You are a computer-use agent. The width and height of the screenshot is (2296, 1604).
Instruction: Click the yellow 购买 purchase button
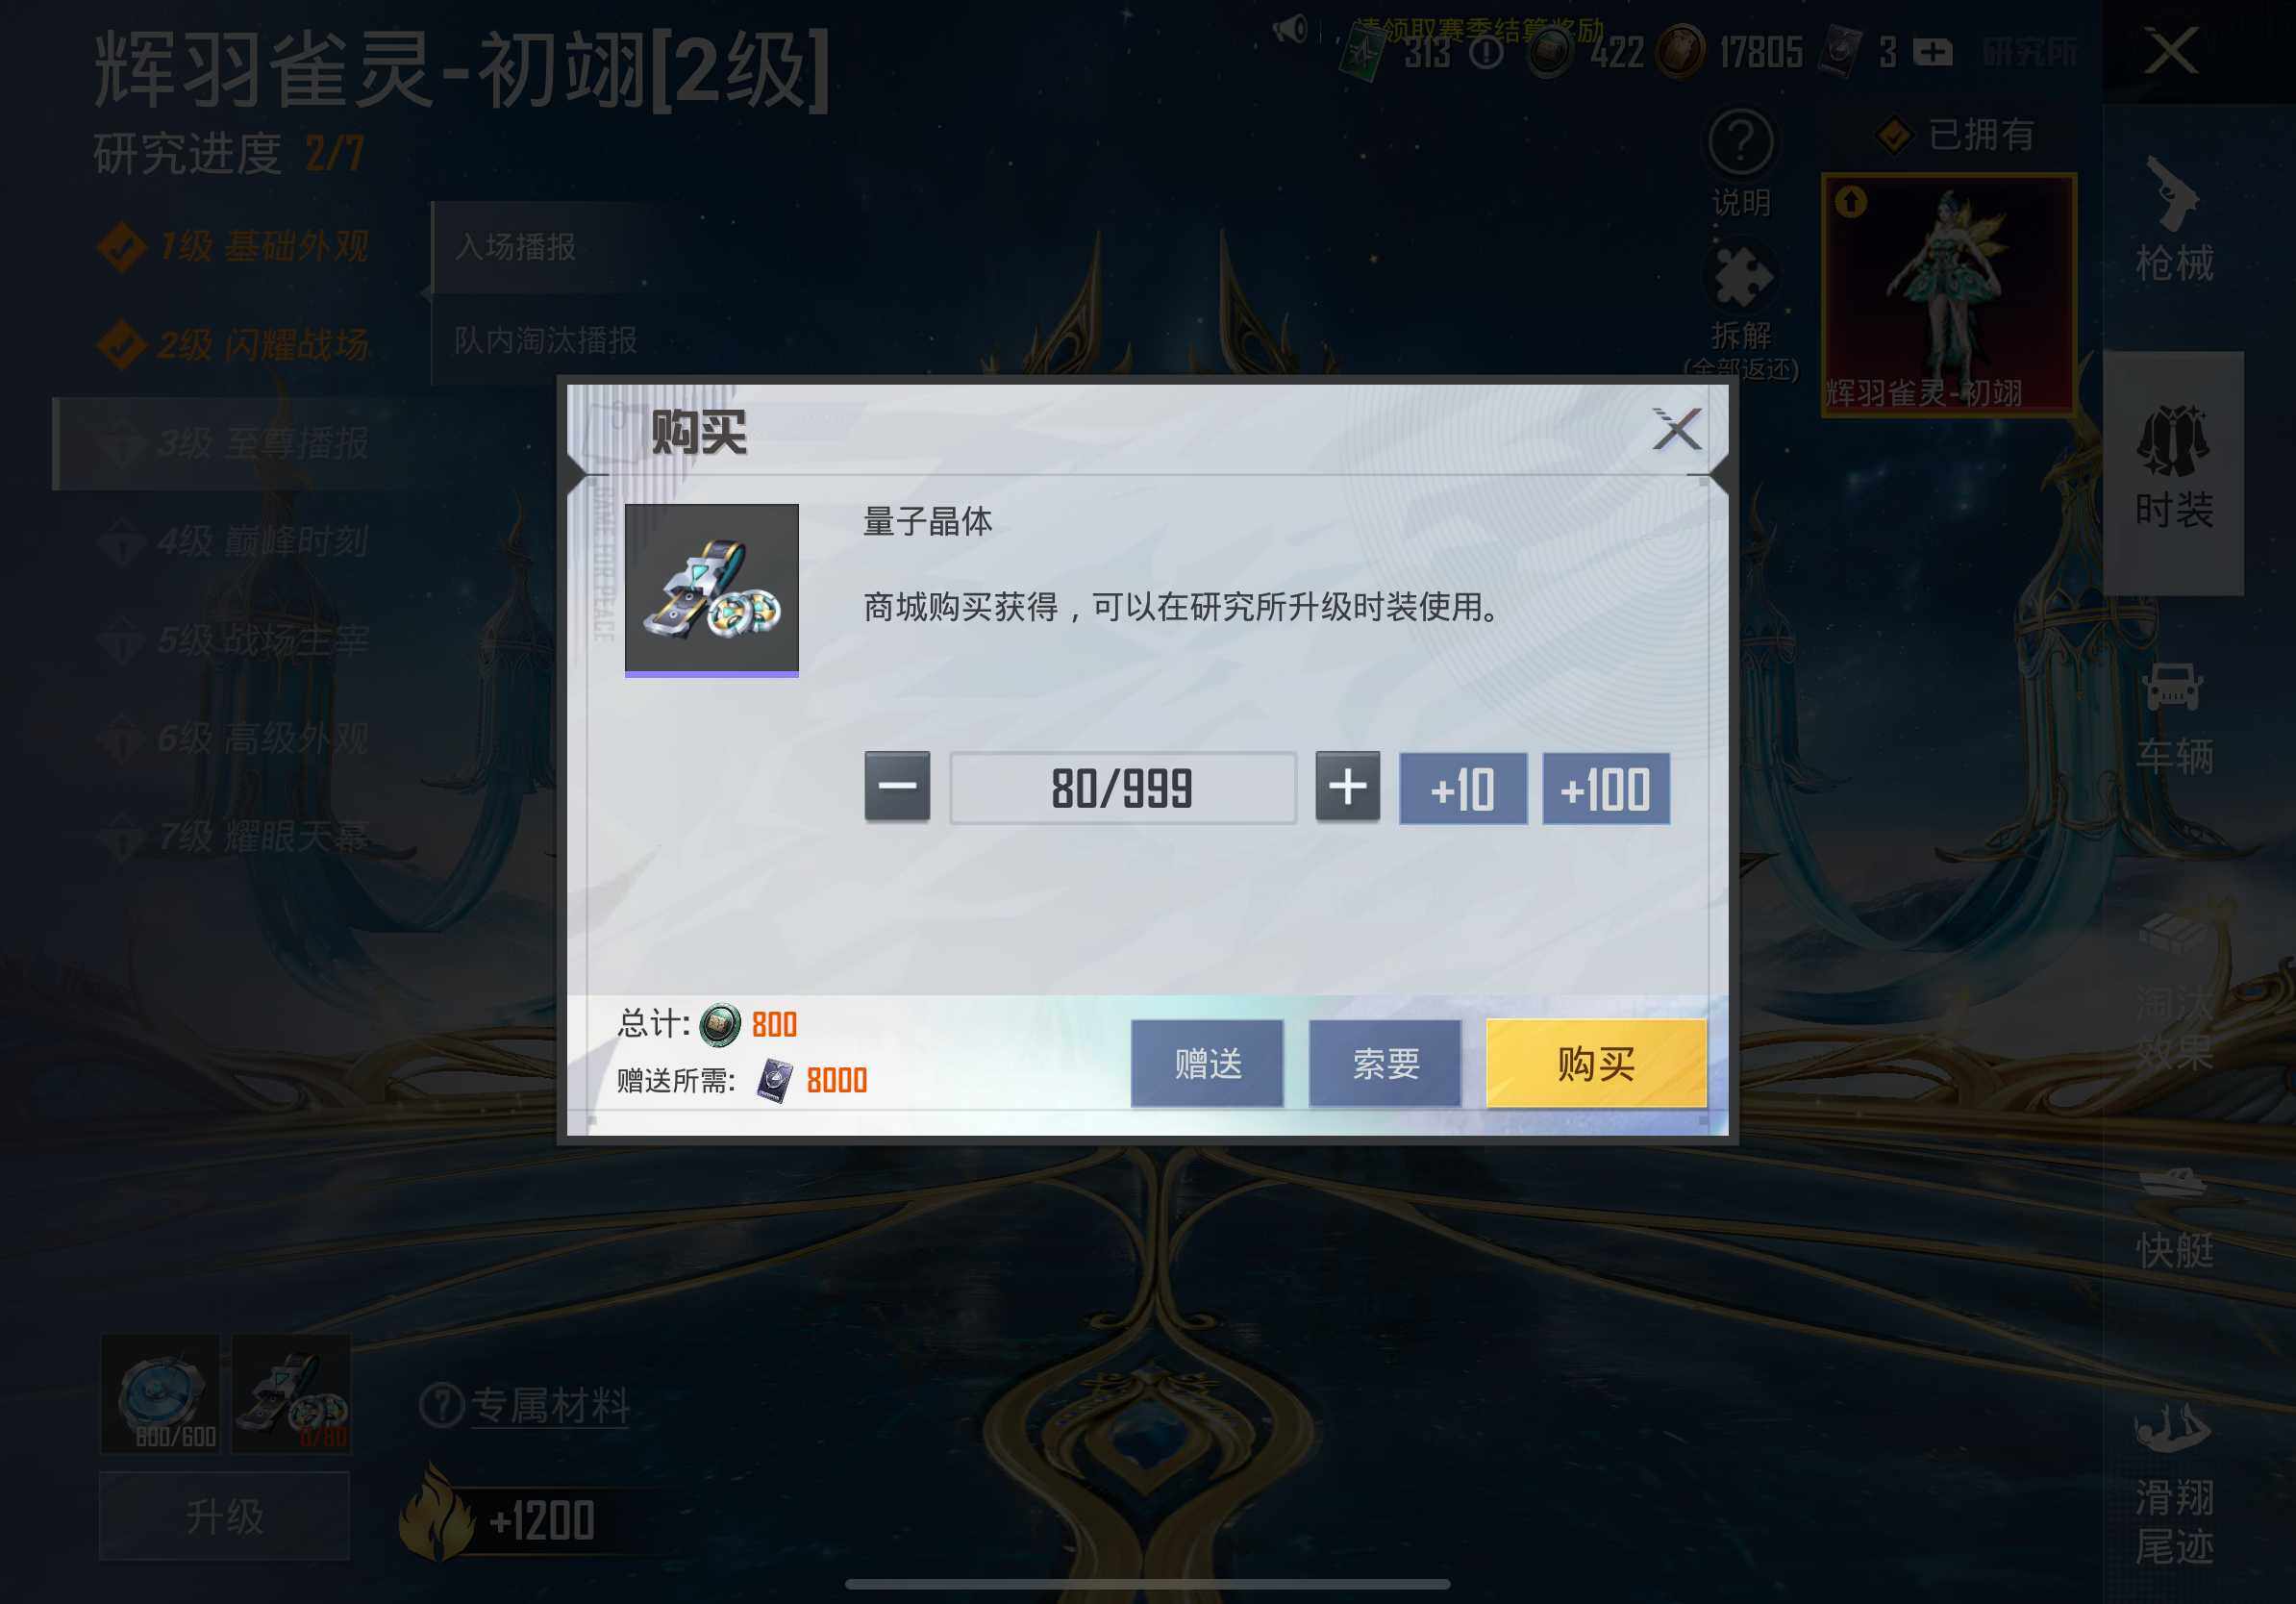click(x=1596, y=1063)
